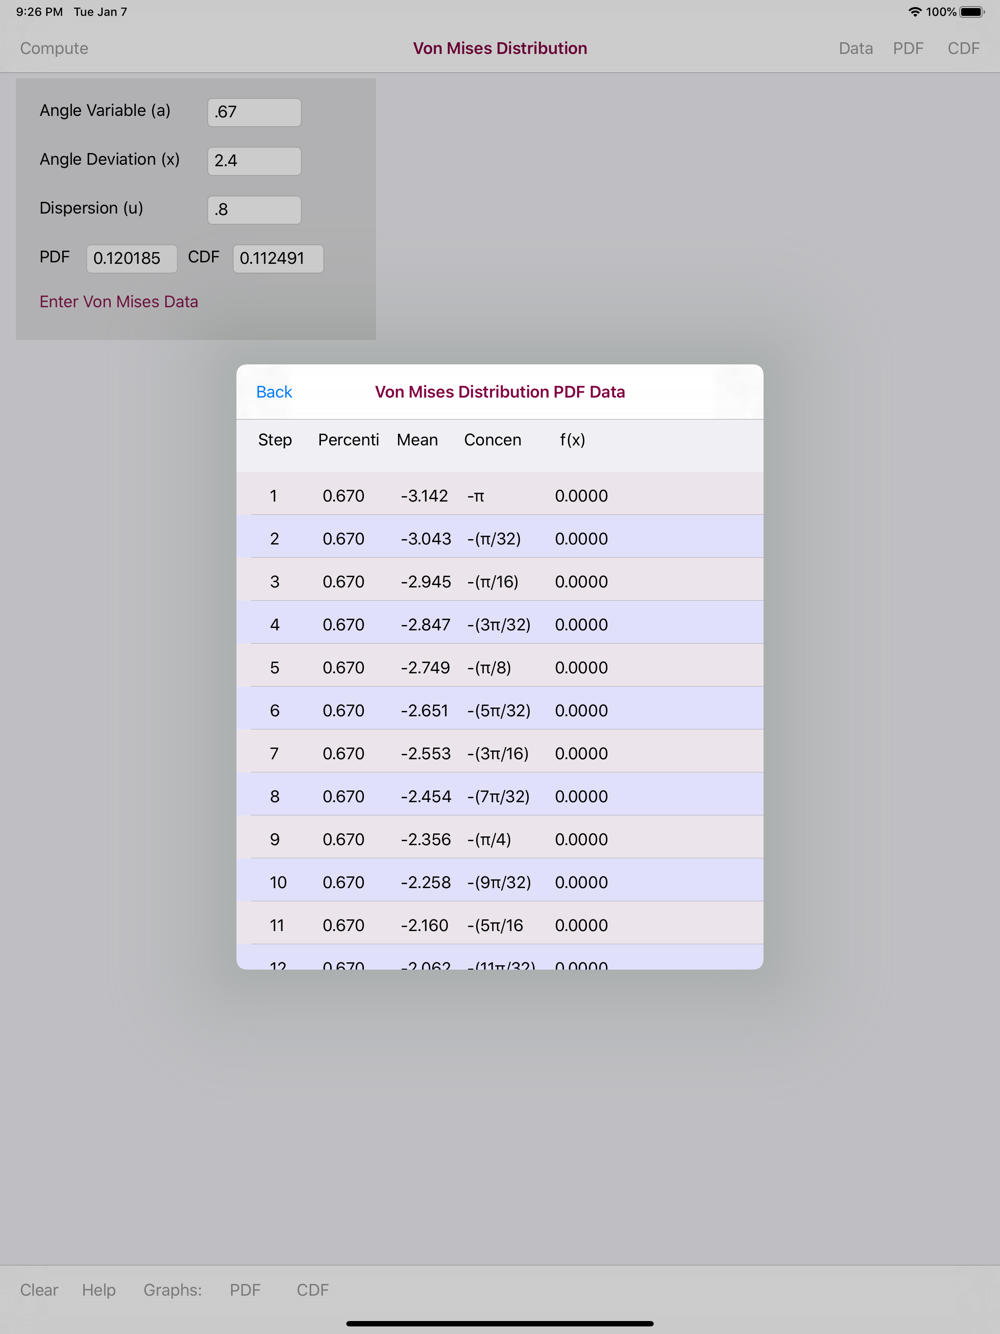Select the row with concentration -(π/32)

pyautogui.click(x=500, y=537)
